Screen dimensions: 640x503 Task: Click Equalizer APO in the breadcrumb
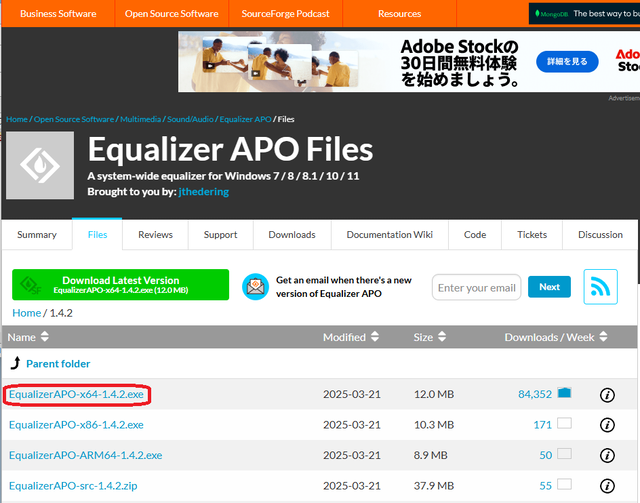[245, 119]
